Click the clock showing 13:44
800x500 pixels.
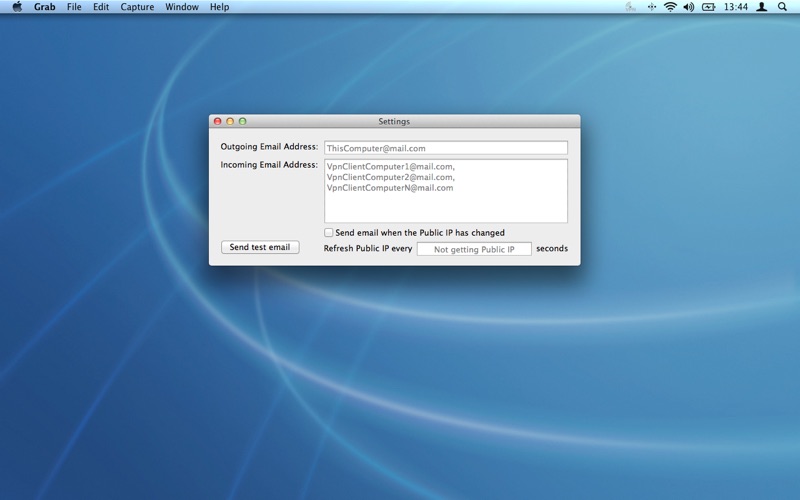point(735,7)
